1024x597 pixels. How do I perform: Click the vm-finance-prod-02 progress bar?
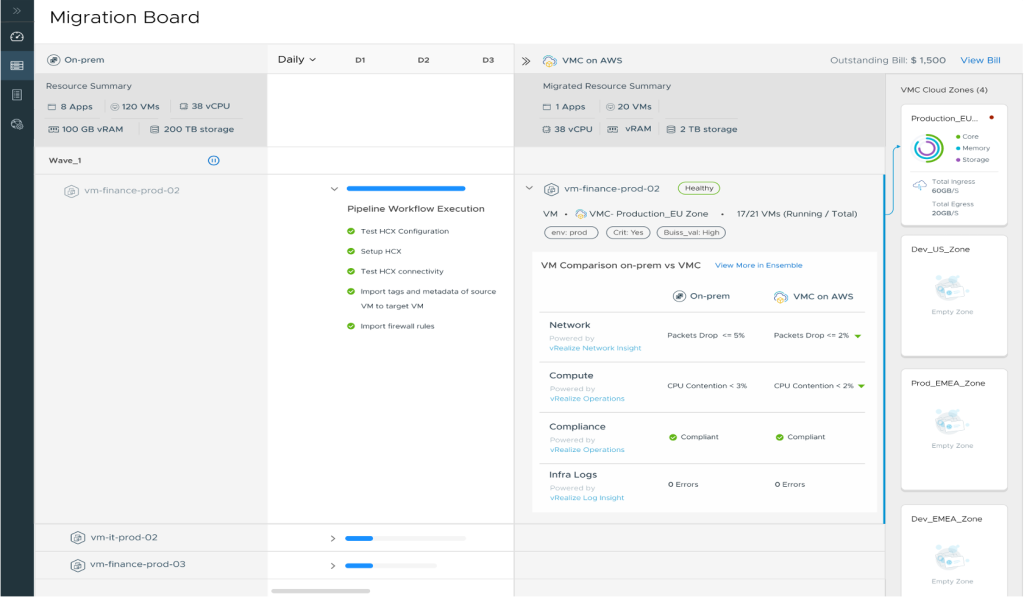405,188
